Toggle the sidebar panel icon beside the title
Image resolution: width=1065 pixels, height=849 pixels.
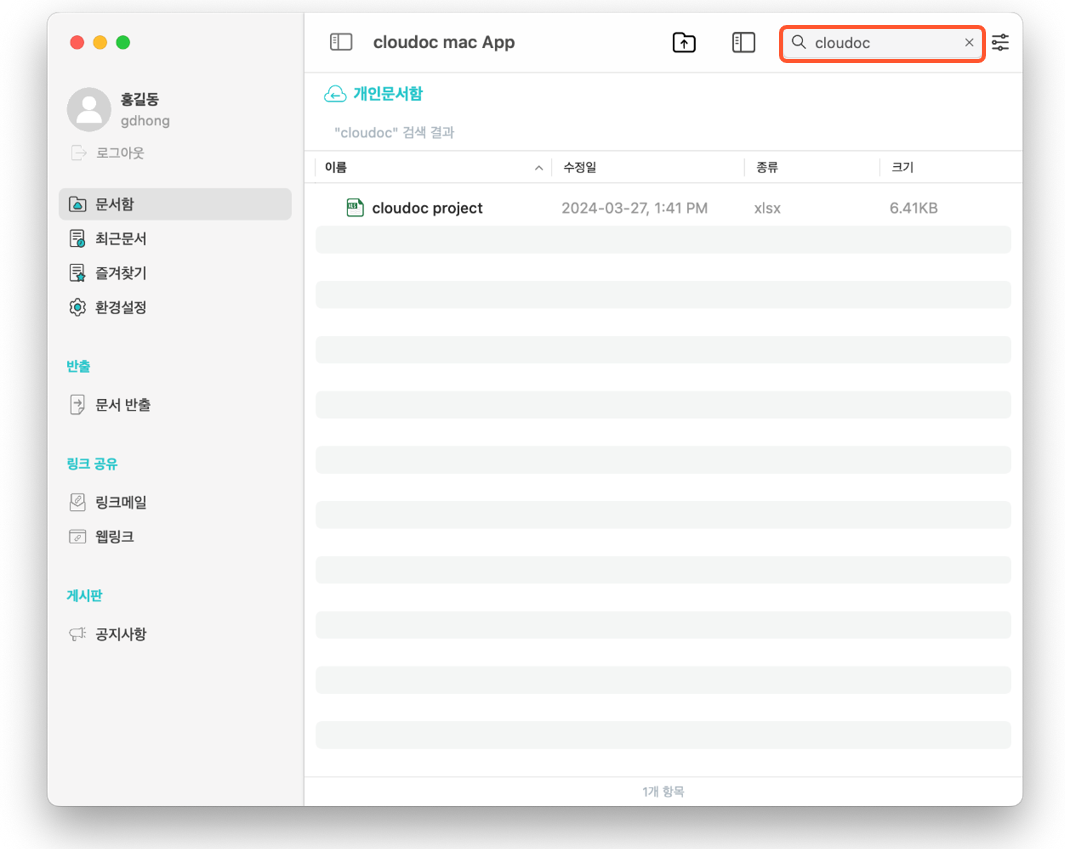[x=341, y=42]
